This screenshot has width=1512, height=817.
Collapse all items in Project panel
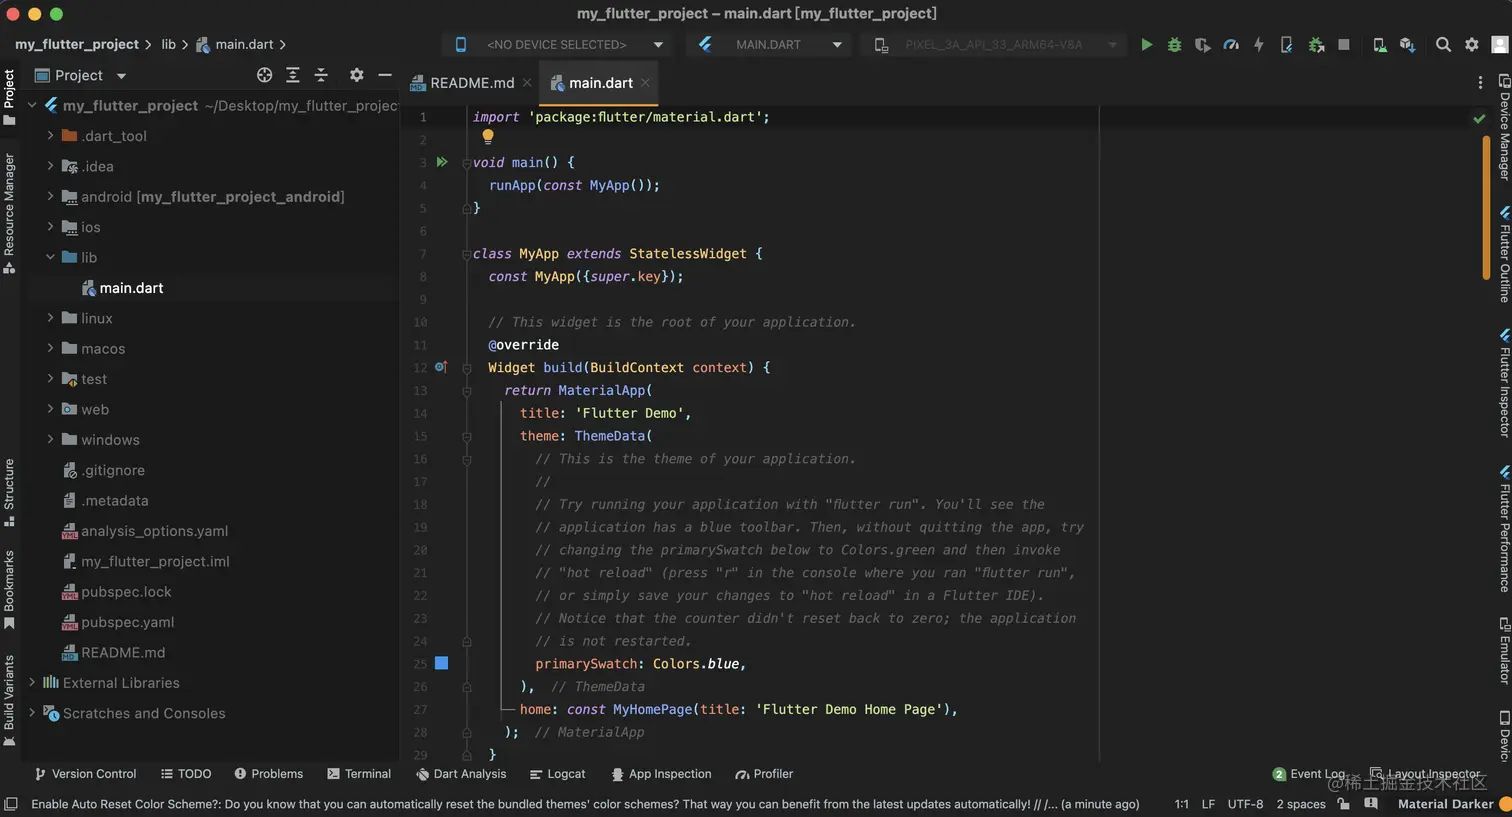point(321,75)
